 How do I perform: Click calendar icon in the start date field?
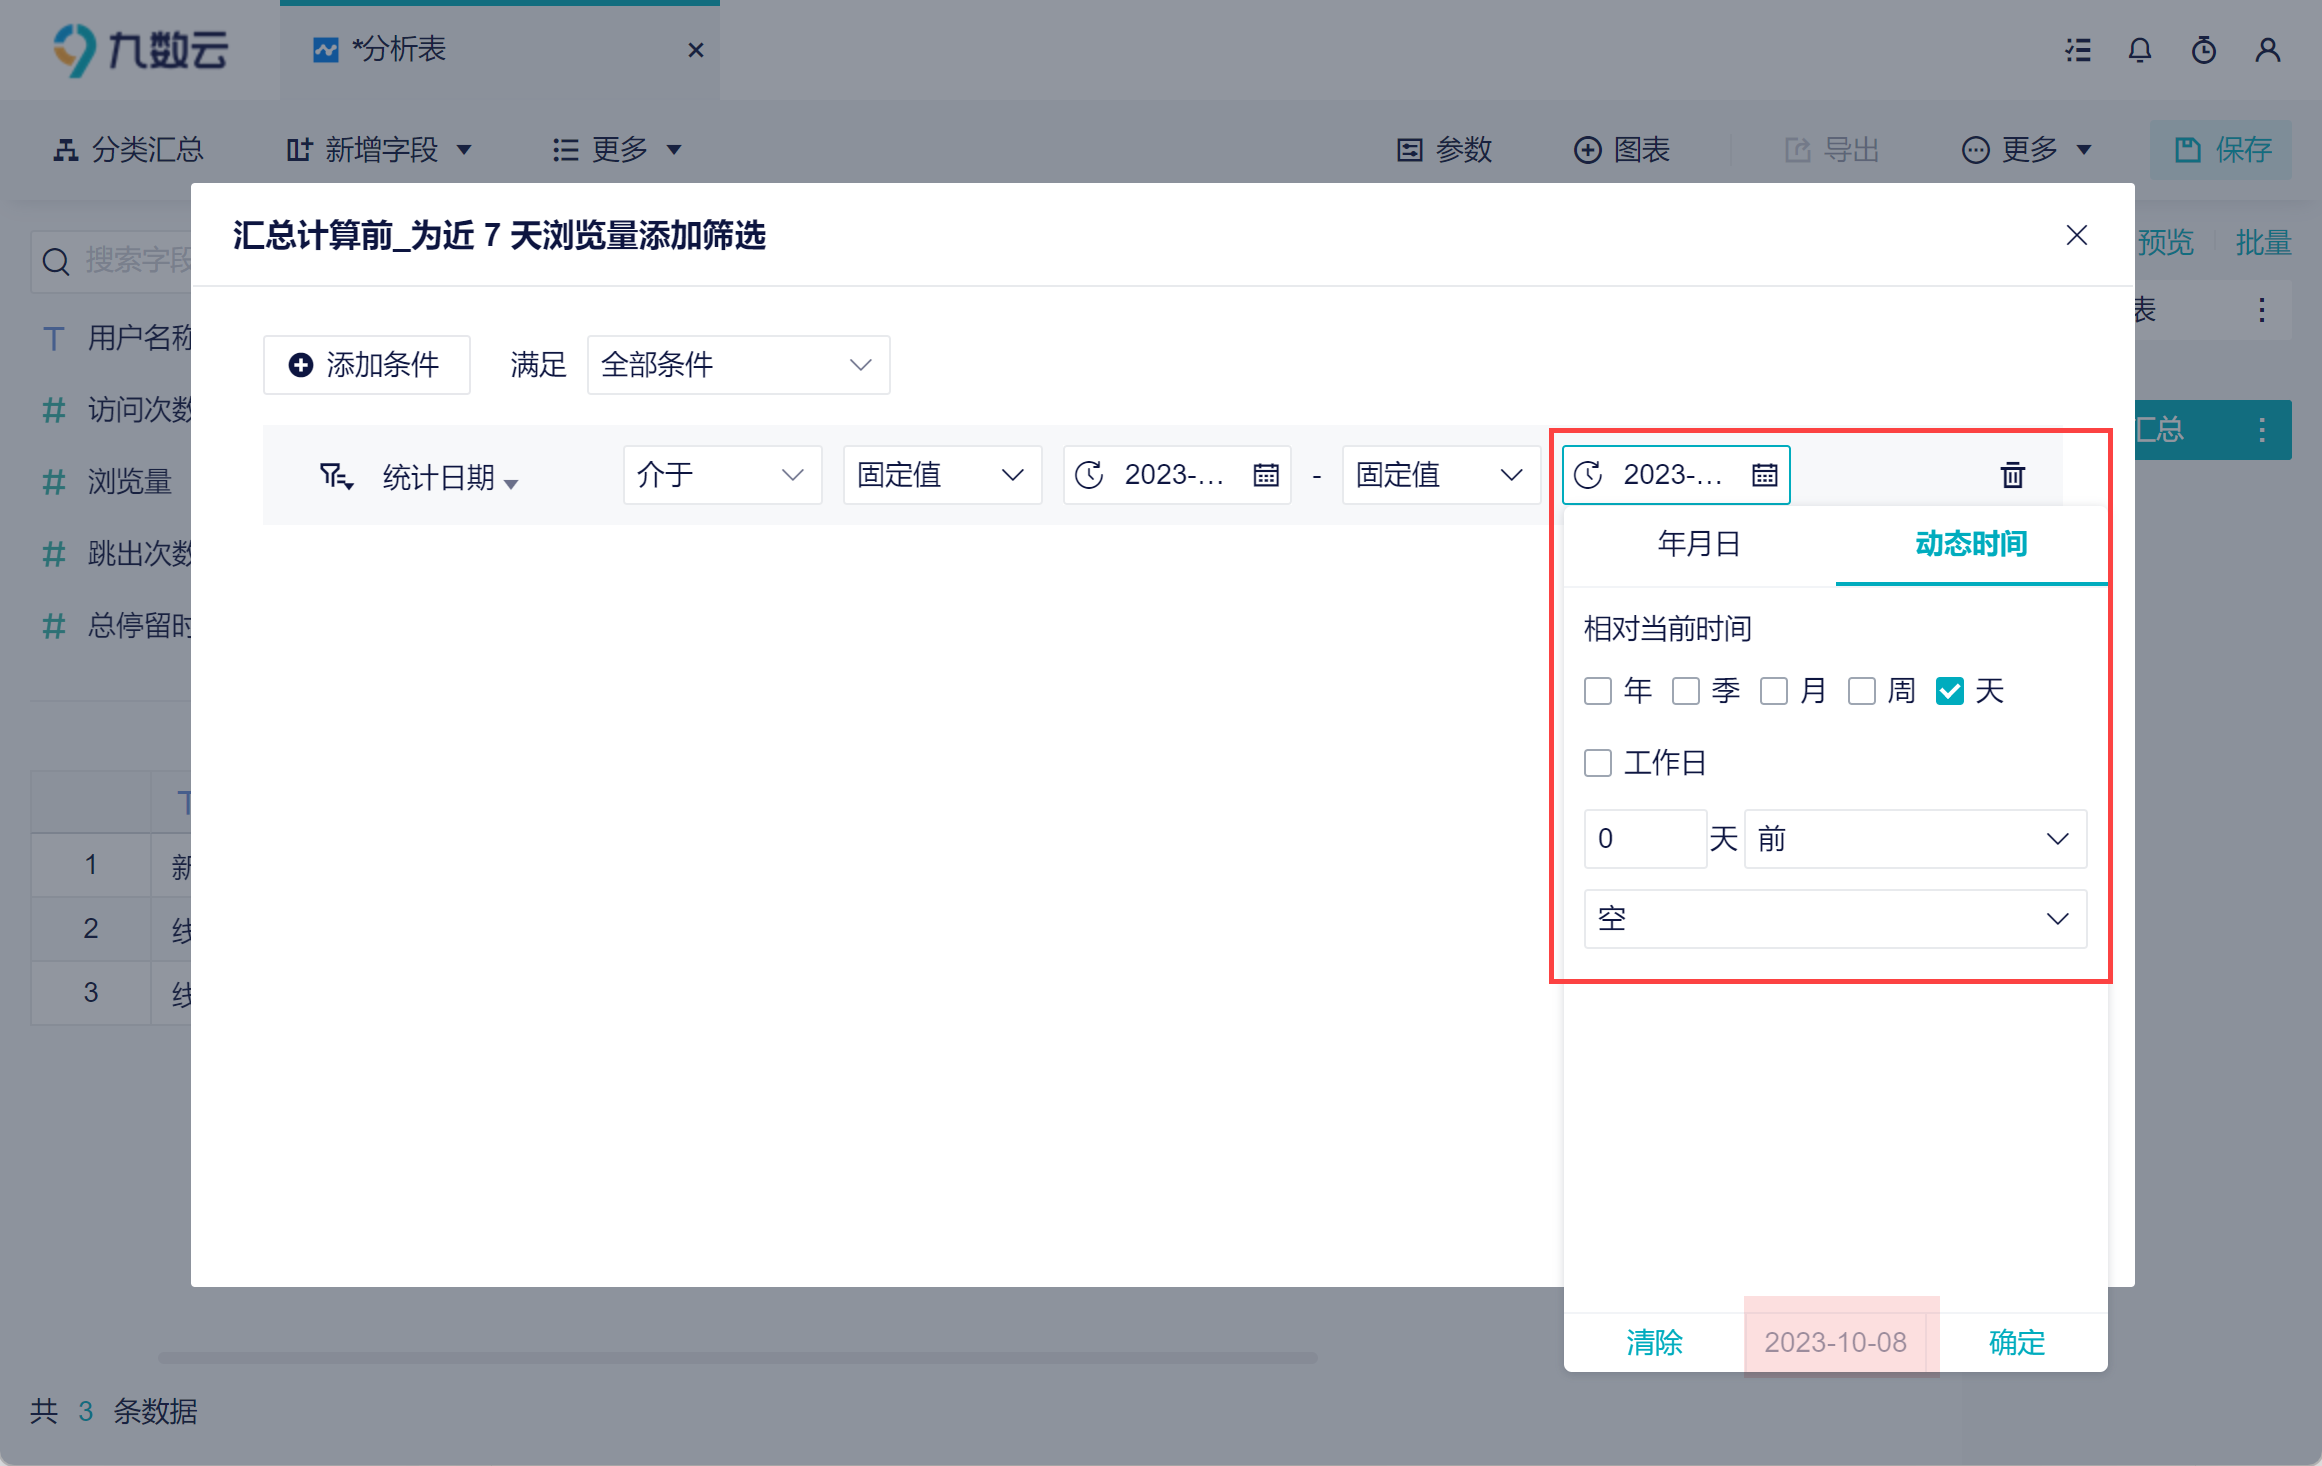point(1266,475)
